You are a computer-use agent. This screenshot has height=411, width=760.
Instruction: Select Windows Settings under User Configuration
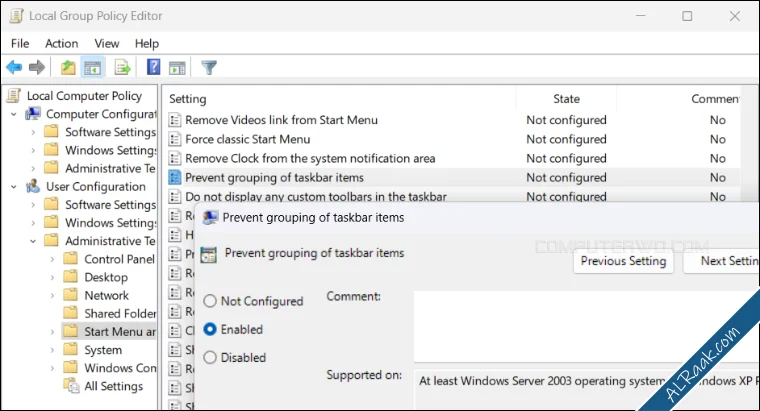(111, 223)
